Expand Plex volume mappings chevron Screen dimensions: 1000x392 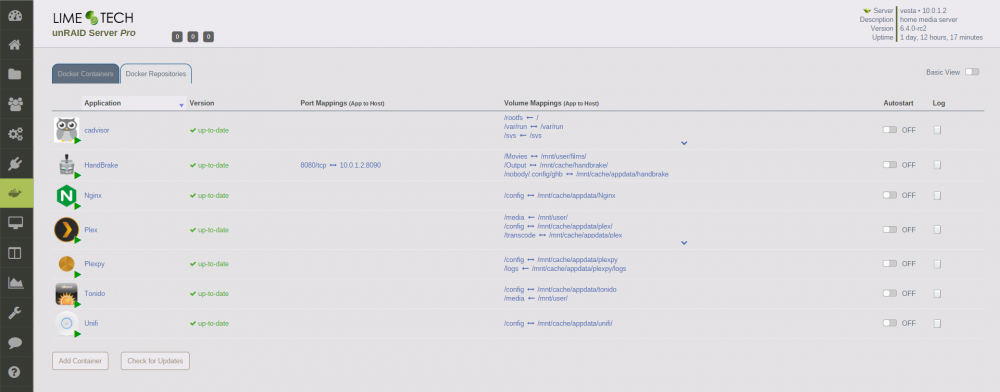click(x=684, y=243)
